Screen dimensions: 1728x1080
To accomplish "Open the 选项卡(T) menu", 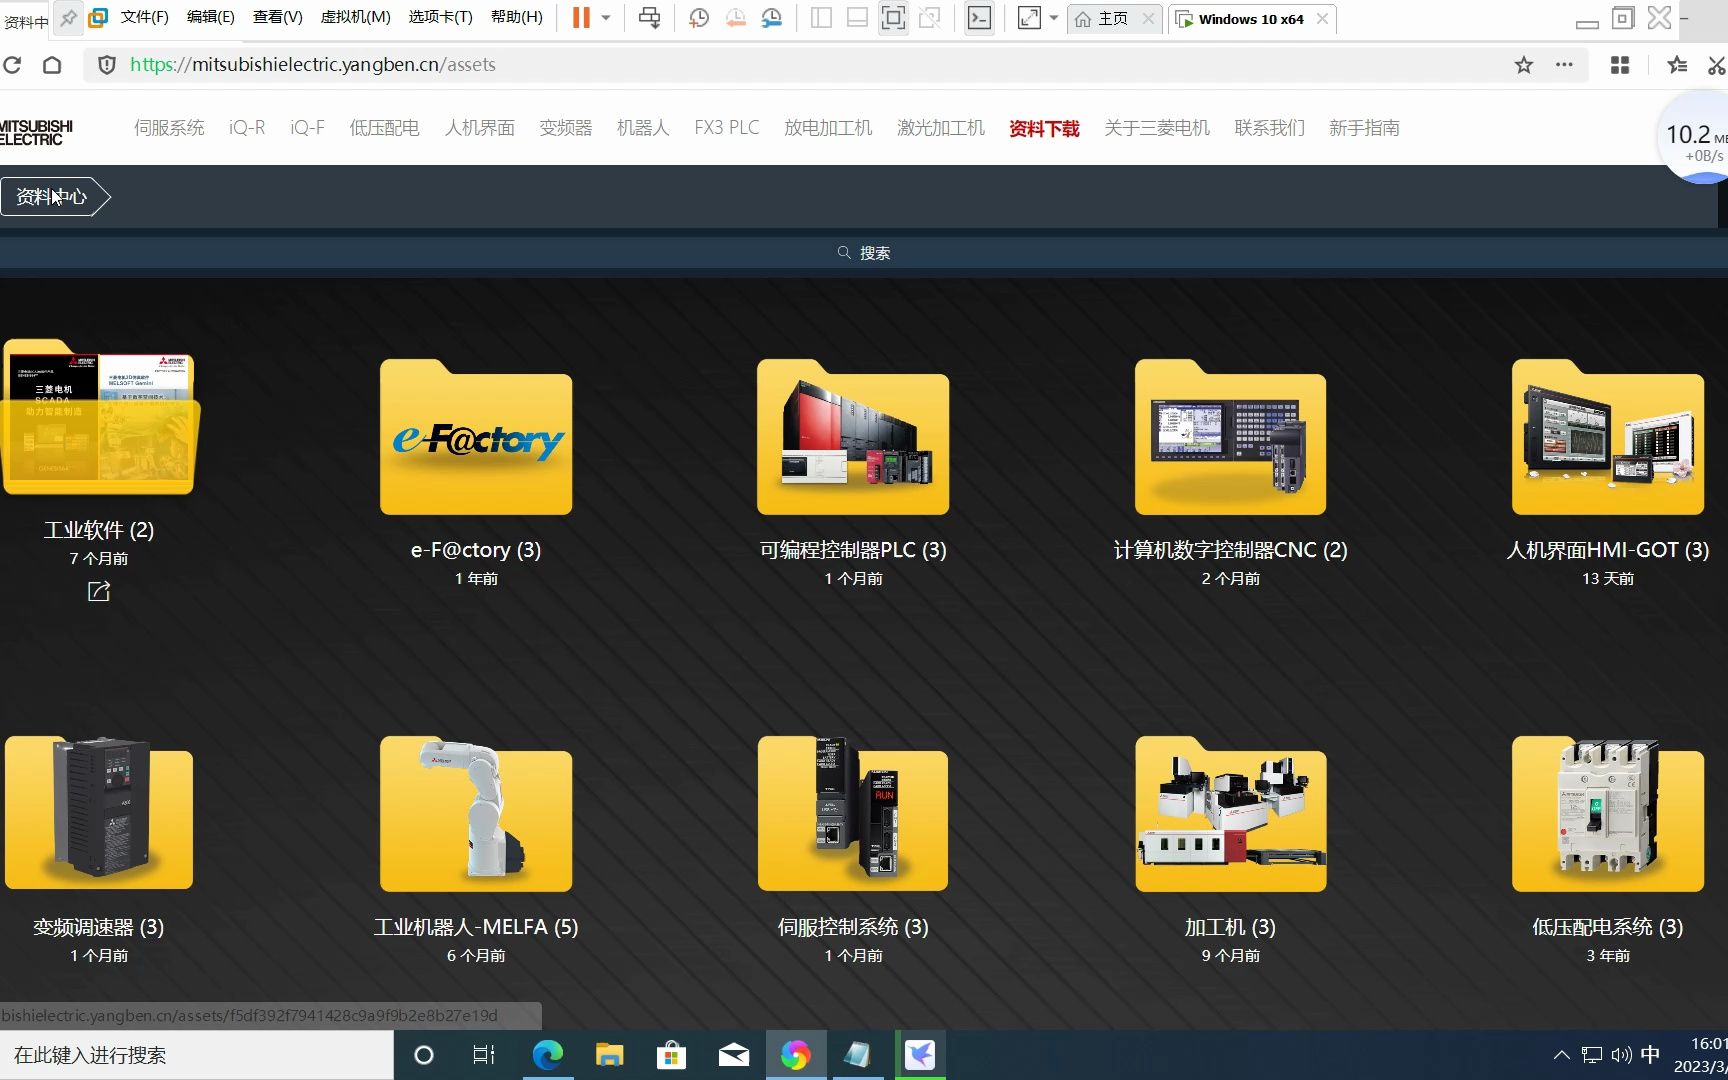I will tap(440, 17).
